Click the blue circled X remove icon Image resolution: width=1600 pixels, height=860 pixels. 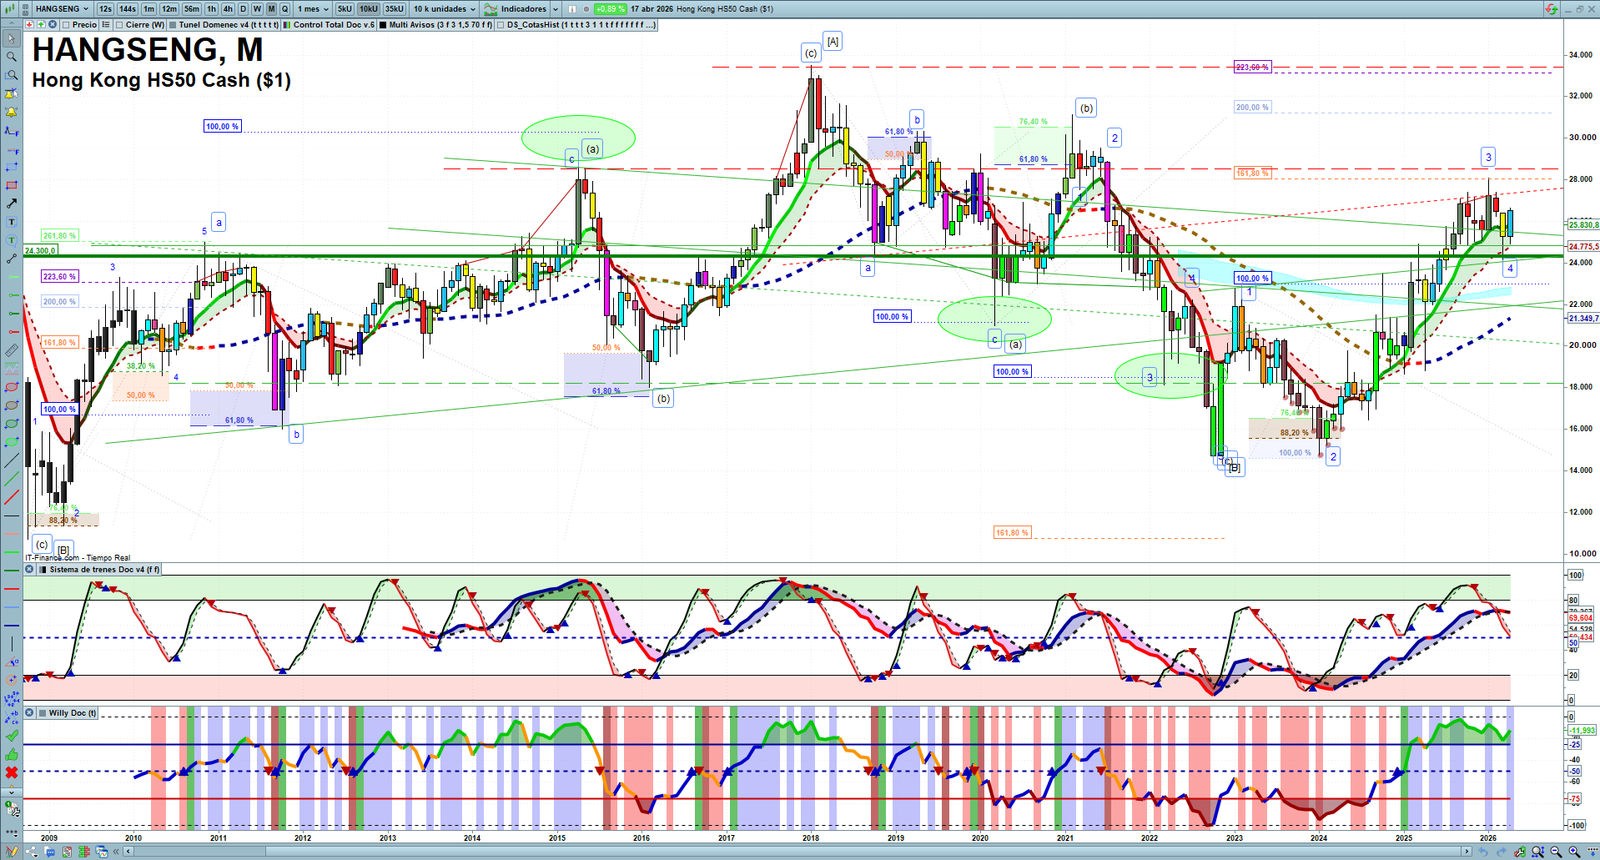(52, 24)
